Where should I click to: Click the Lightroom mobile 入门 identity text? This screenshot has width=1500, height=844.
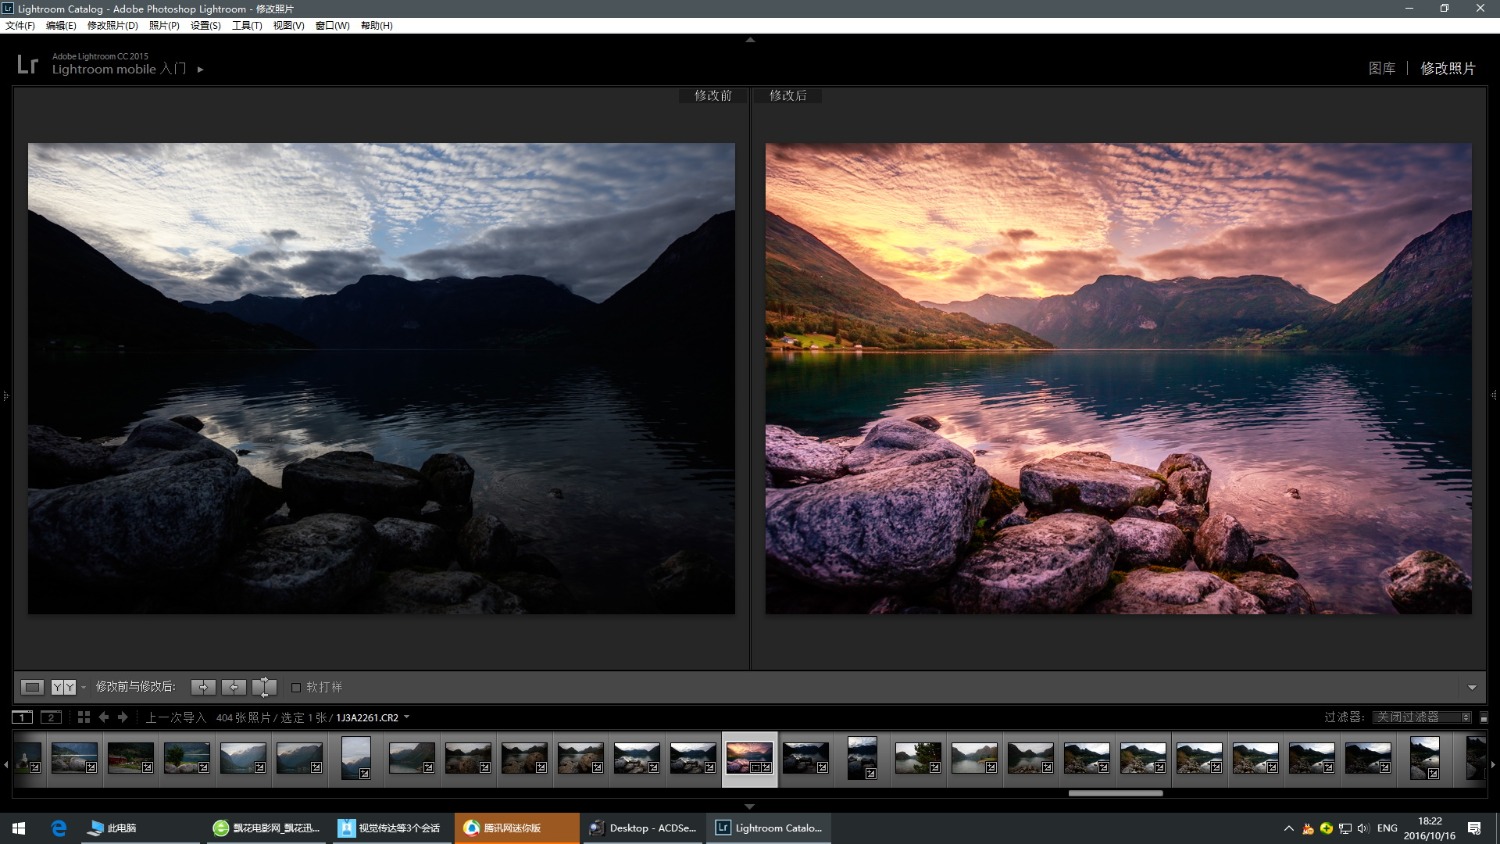tap(119, 69)
